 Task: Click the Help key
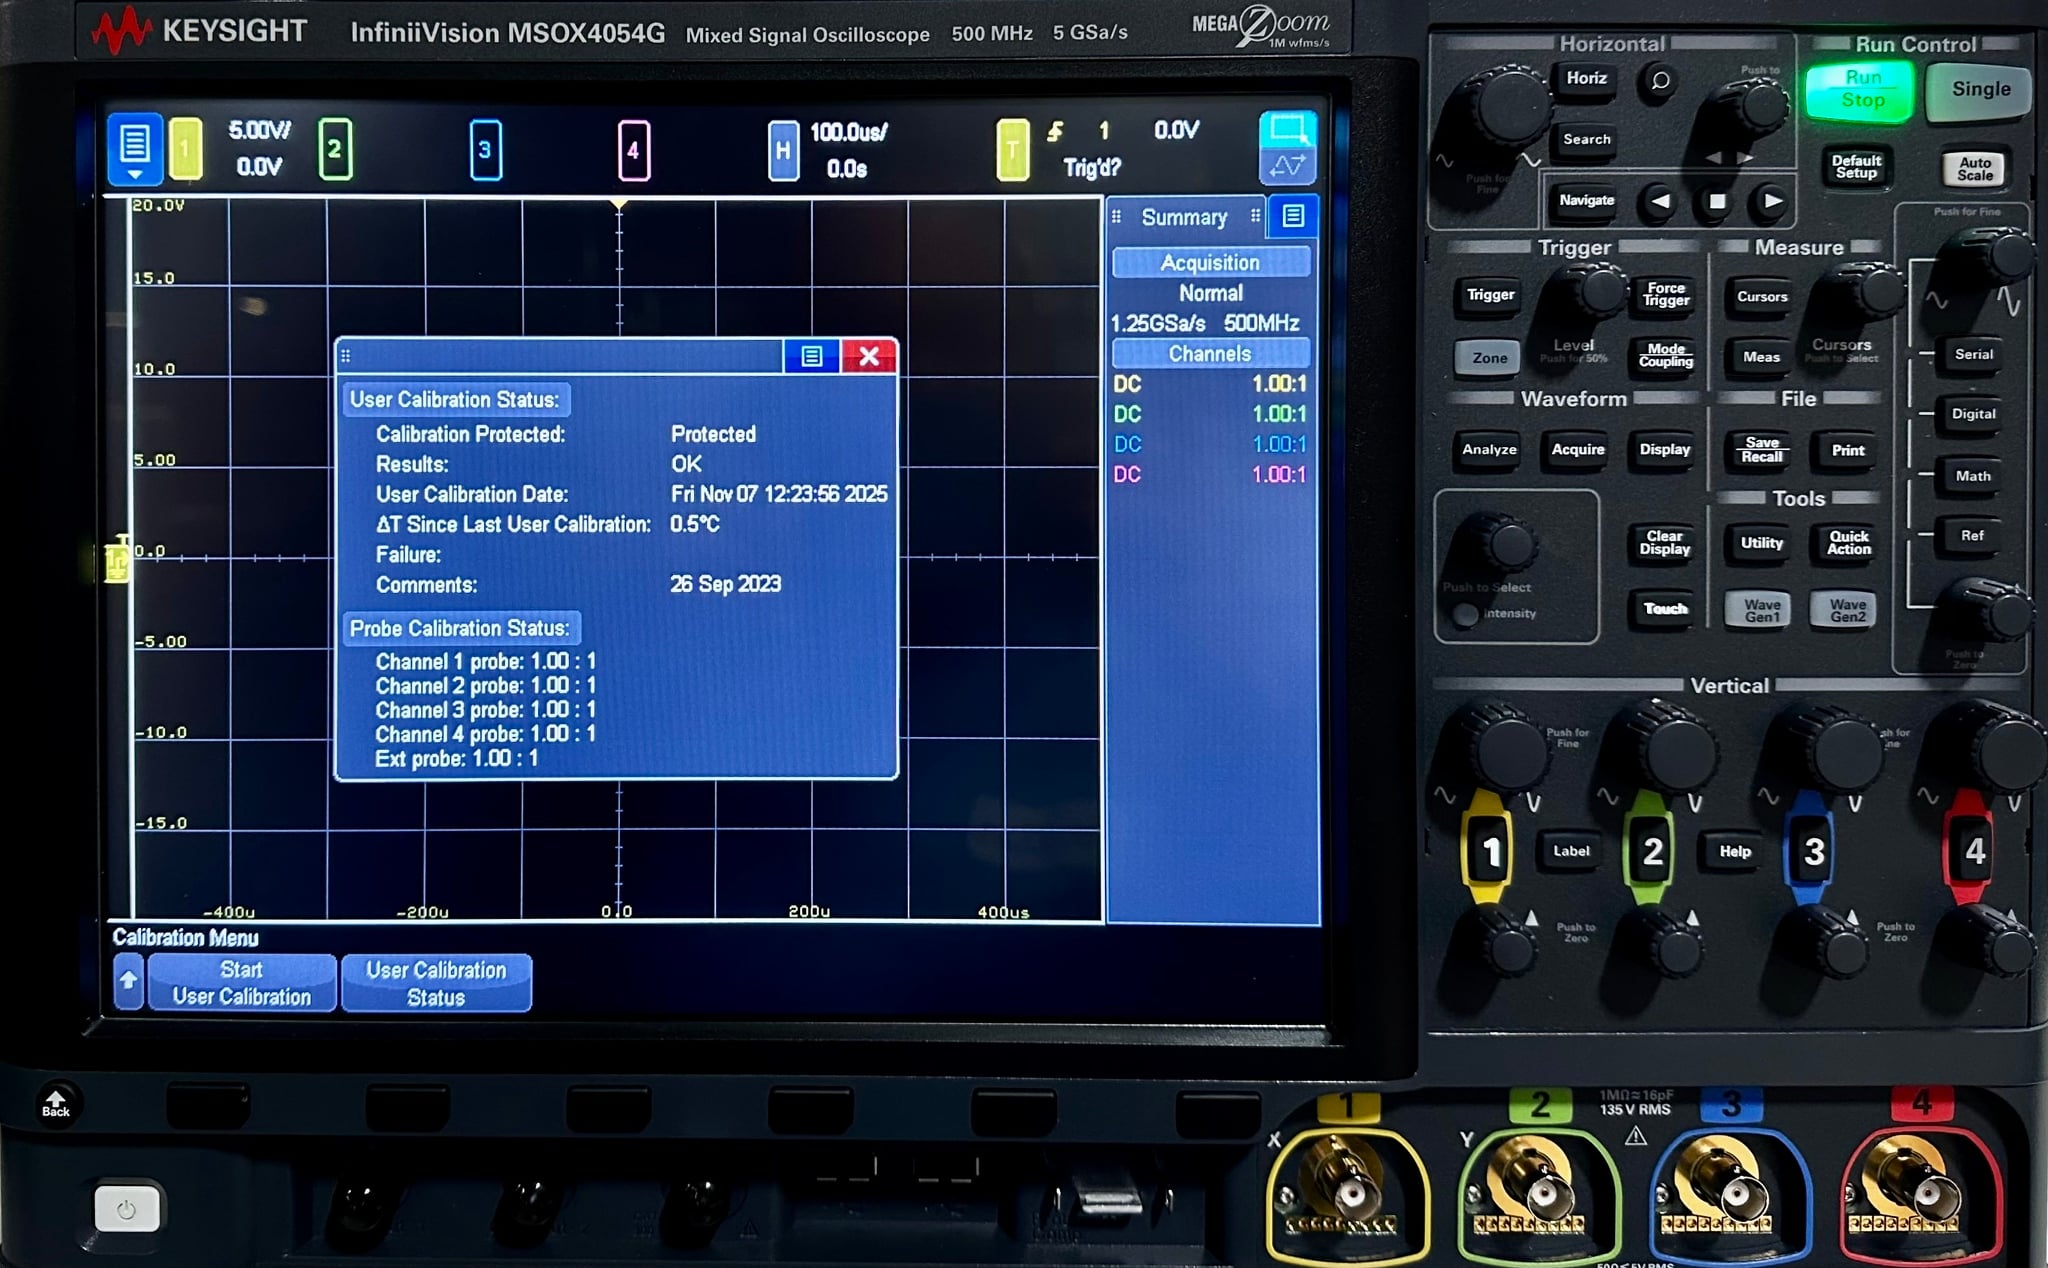(1735, 852)
